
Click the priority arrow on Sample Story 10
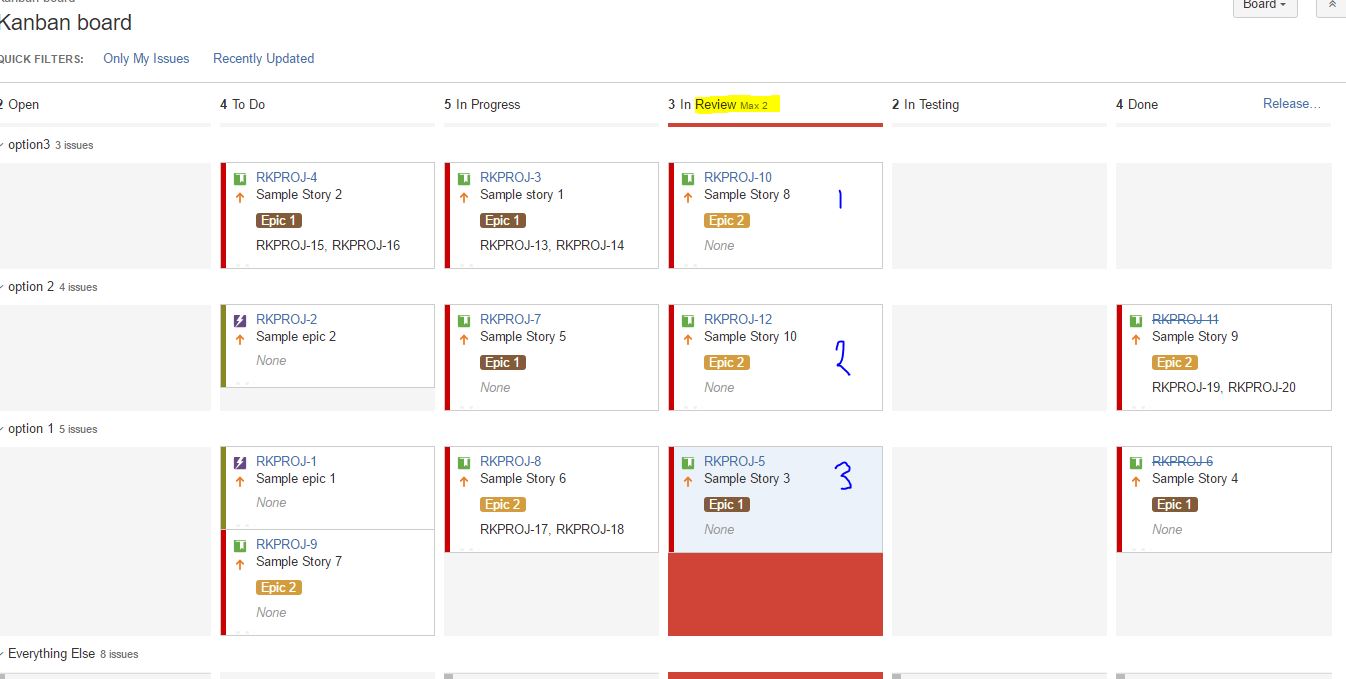point(688,340)
